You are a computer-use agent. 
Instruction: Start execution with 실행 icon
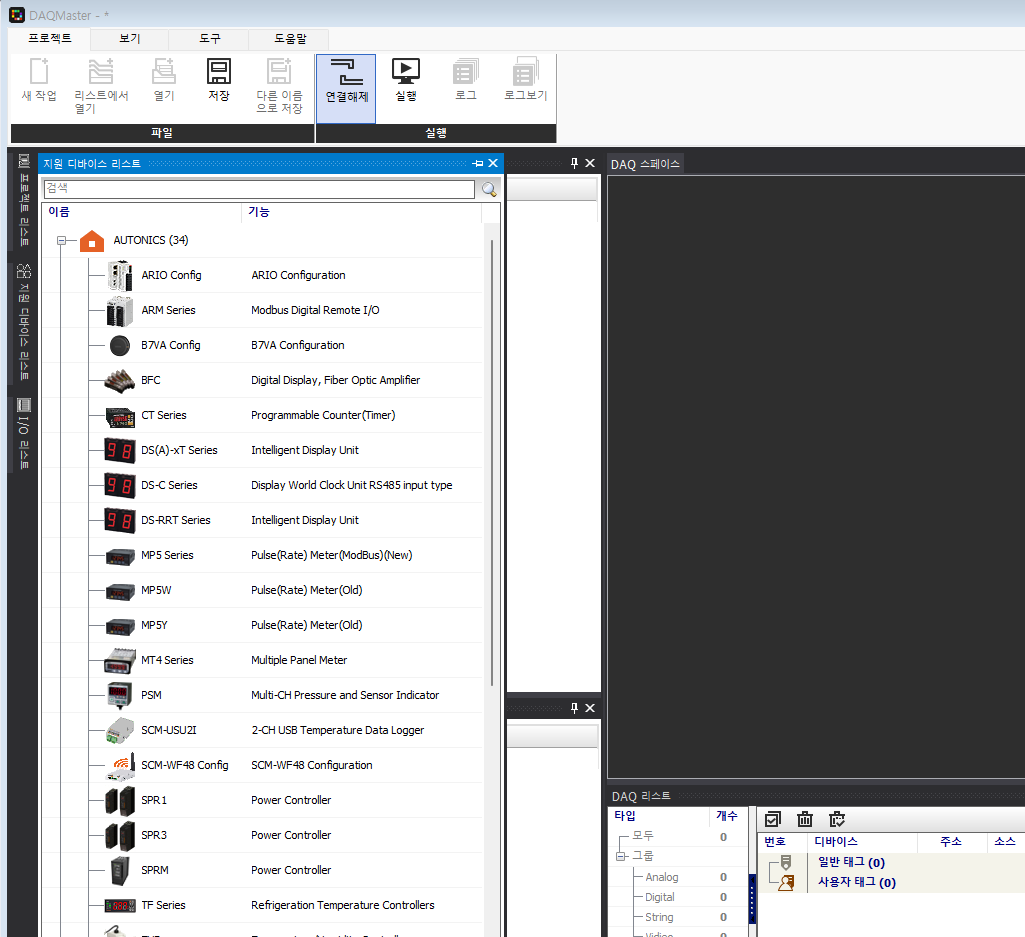click(406, 71)
